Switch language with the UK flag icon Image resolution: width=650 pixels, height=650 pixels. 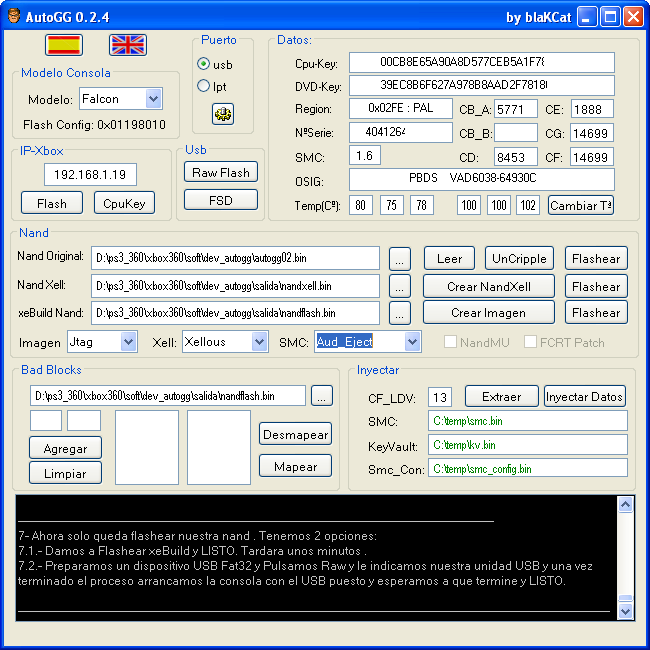tap(128, 45)
